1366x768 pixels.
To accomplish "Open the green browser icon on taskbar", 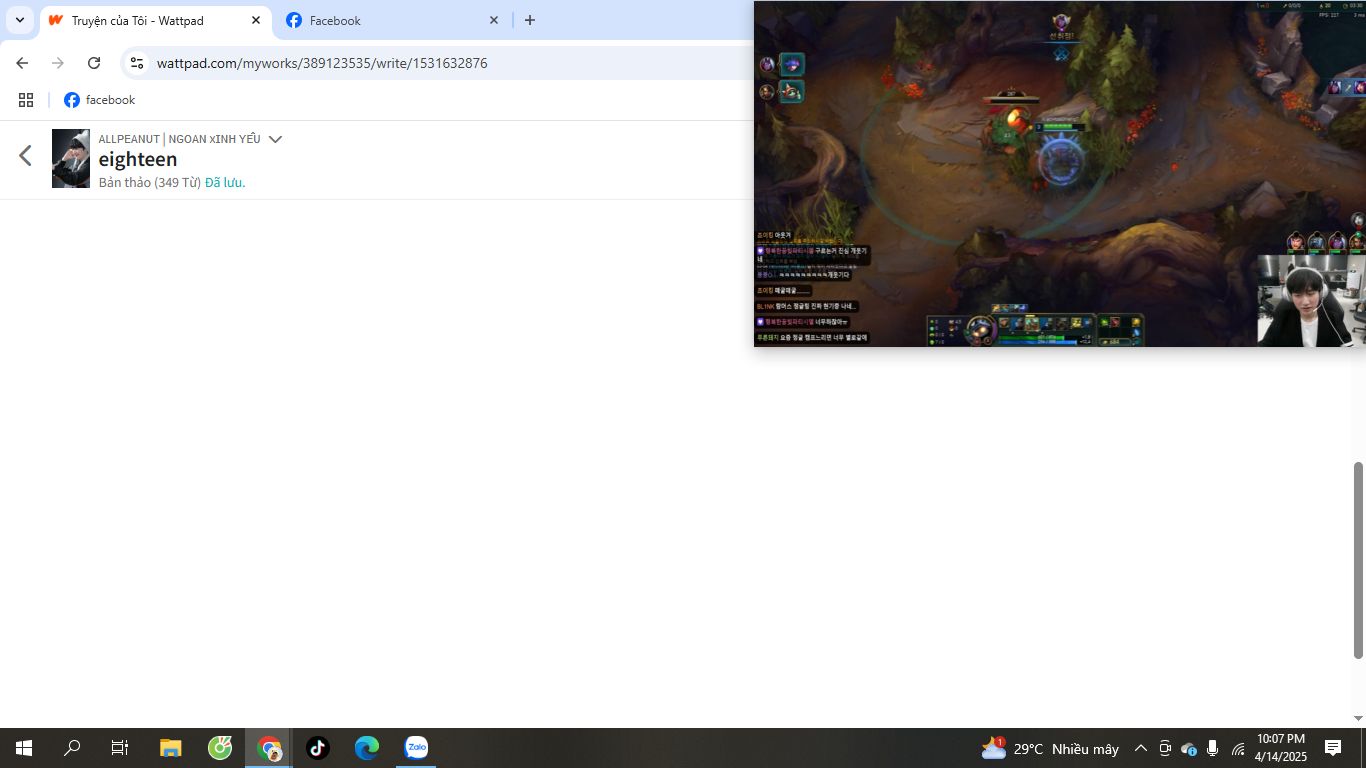I will 220,748.
